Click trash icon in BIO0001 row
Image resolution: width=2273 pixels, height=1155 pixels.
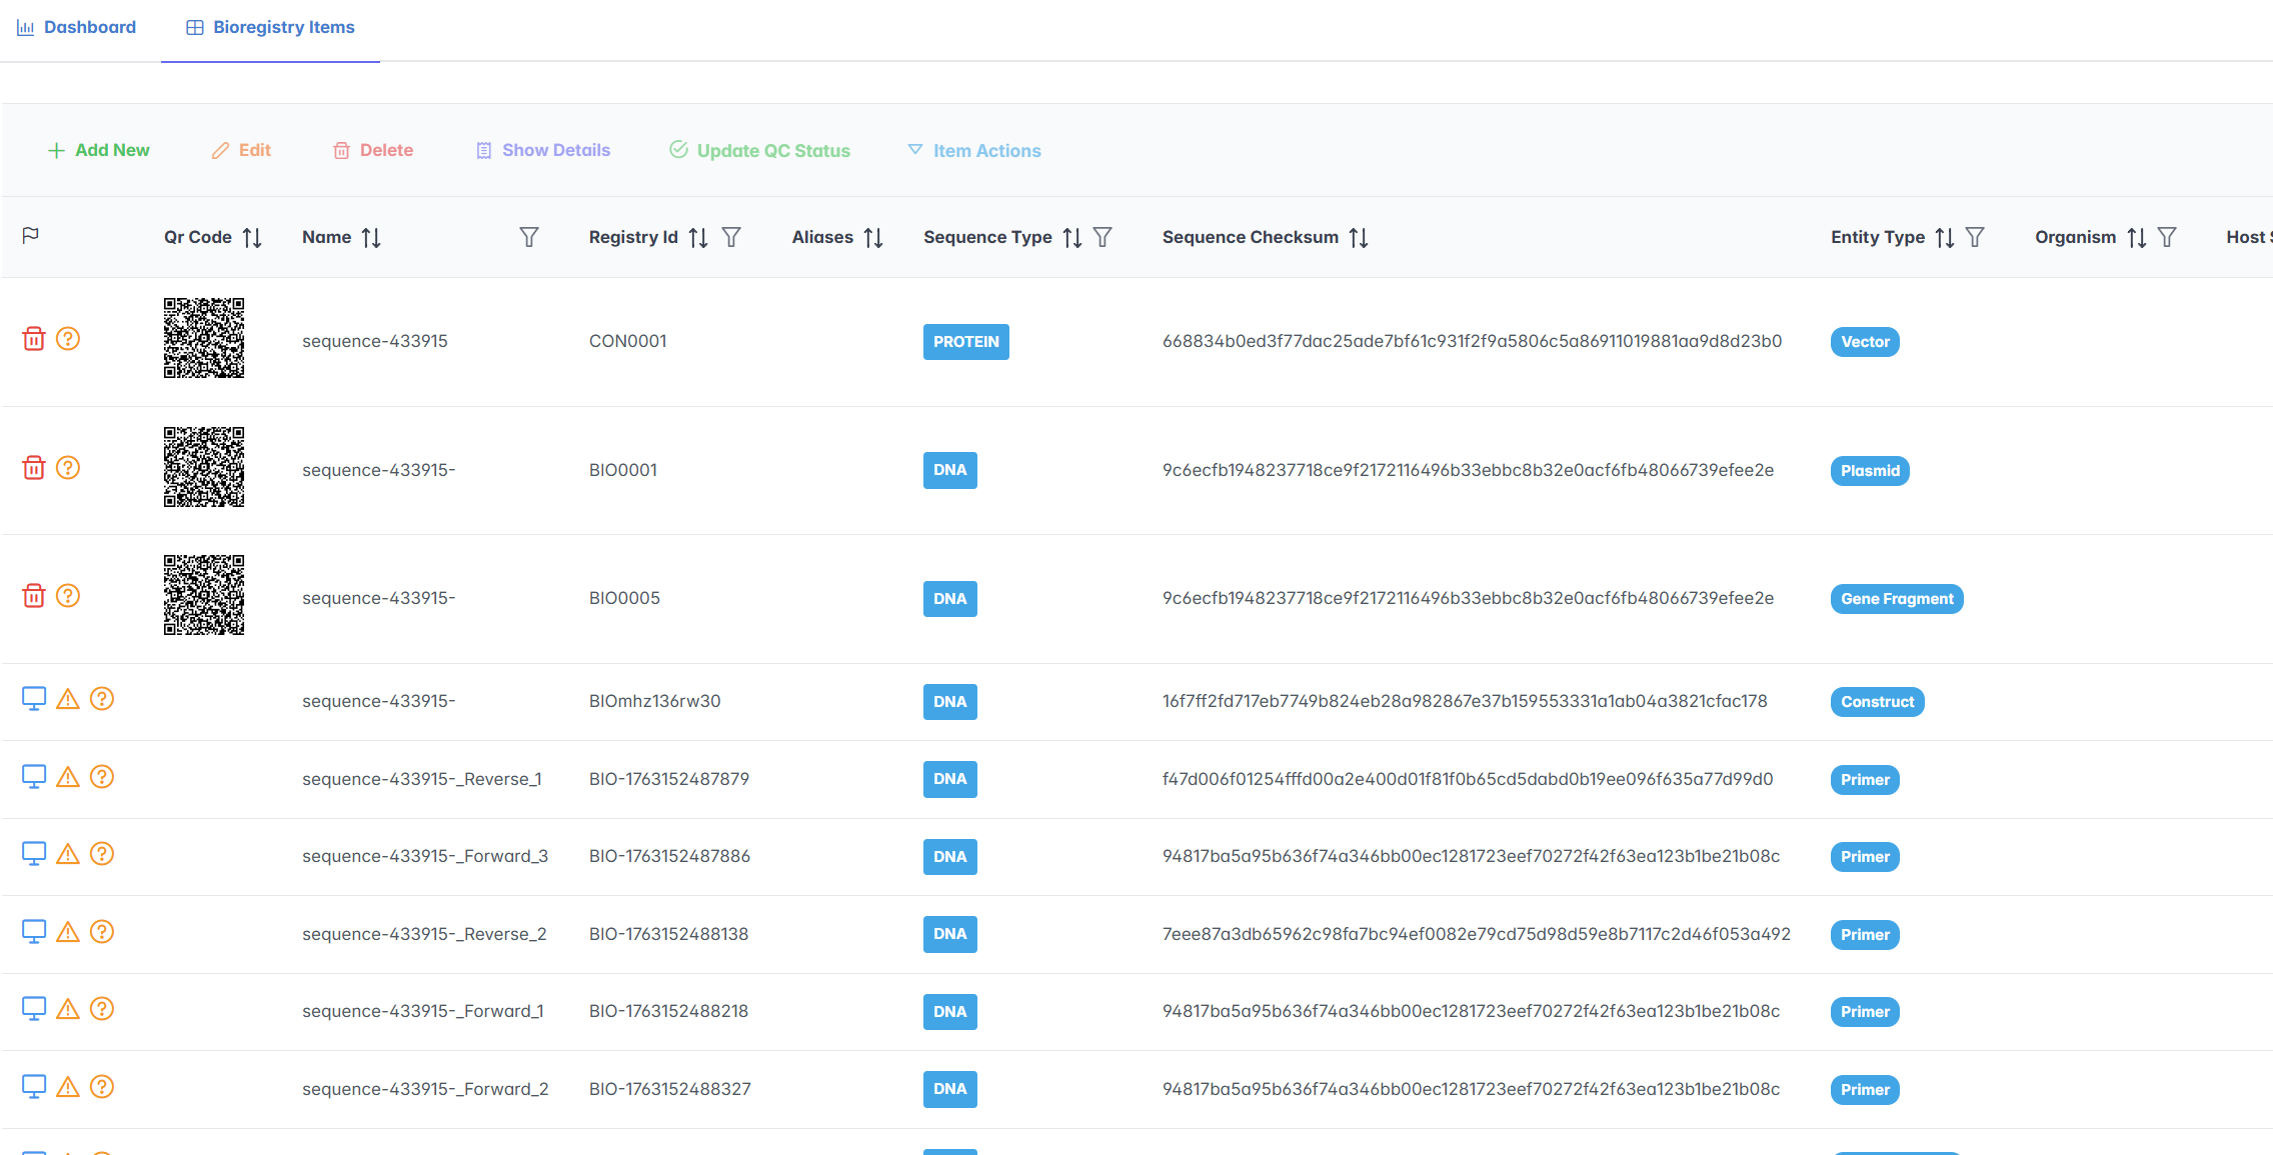click(34, 467)
